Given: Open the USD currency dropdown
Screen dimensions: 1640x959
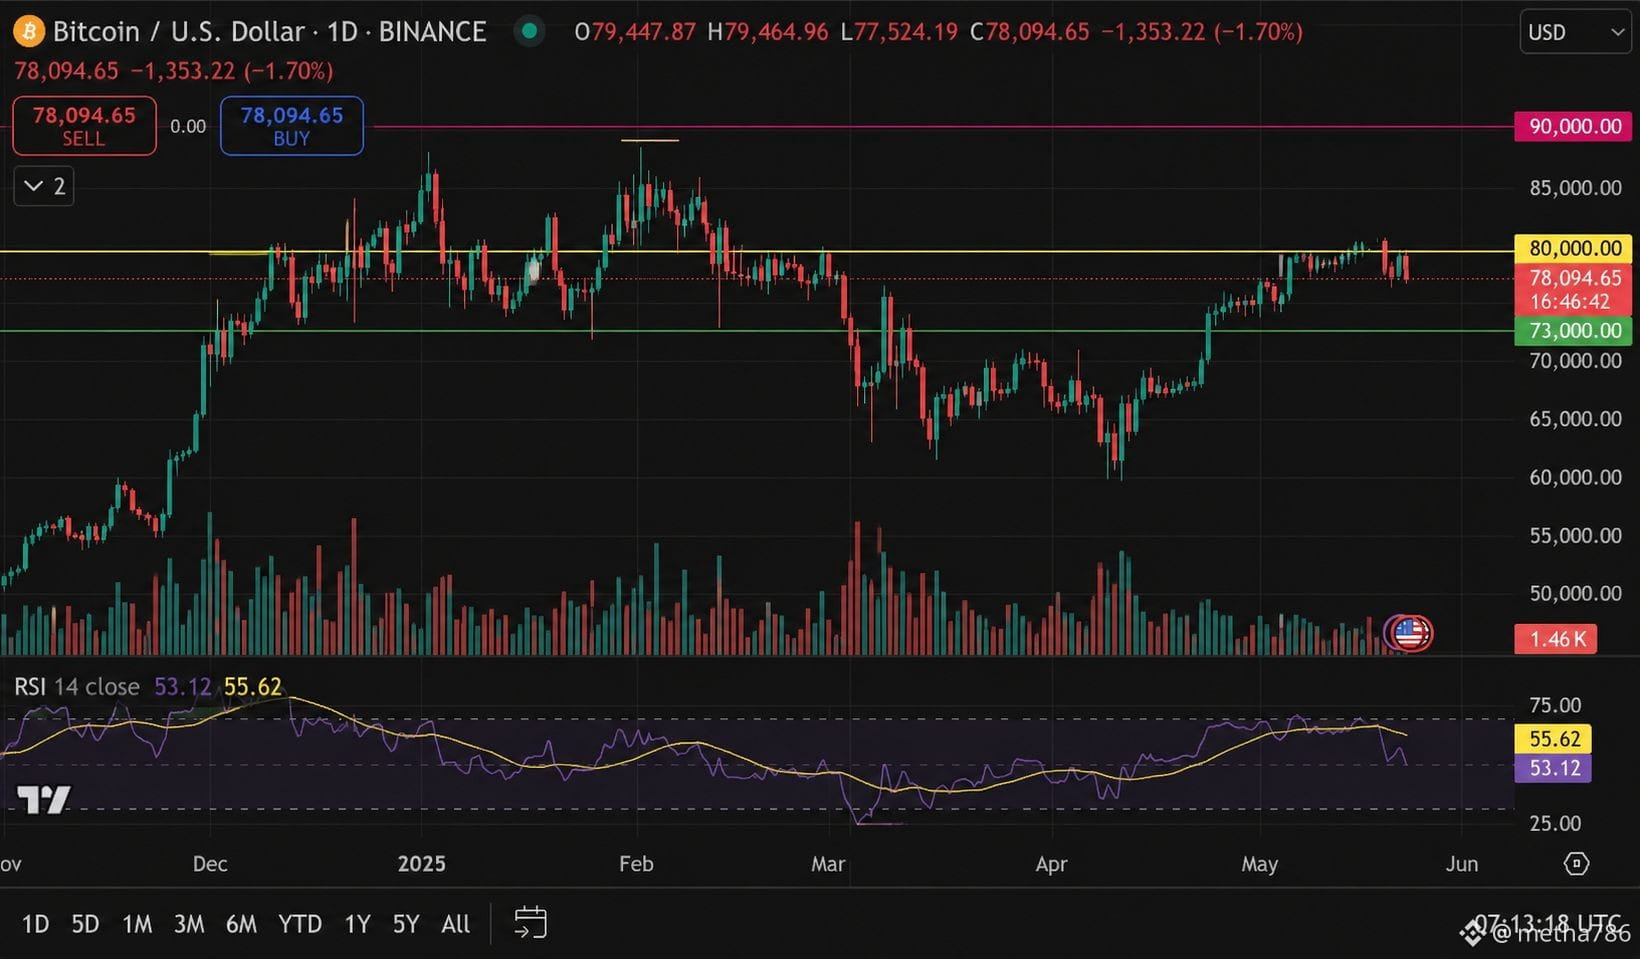Looking at the screenshot, I should coord(1575,32).
